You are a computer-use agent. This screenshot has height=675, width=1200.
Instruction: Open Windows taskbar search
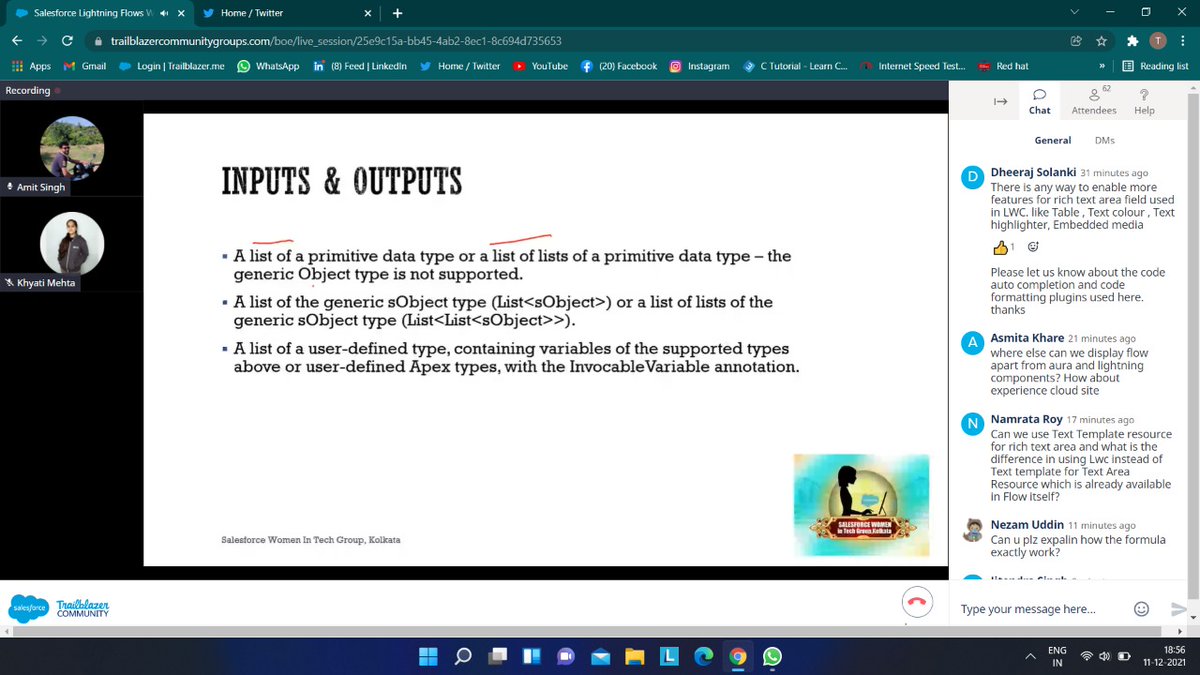[x=463, y=656]
